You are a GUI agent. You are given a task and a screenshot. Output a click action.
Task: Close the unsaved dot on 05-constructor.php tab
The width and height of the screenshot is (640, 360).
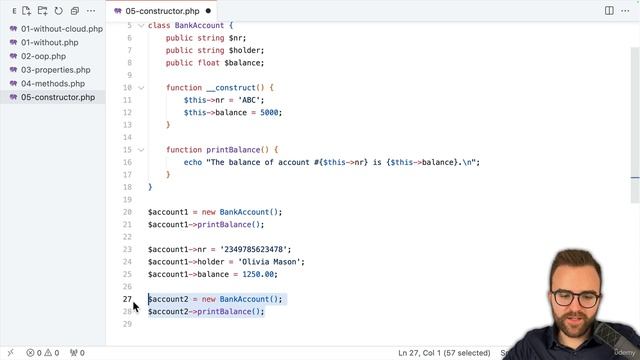209,11
